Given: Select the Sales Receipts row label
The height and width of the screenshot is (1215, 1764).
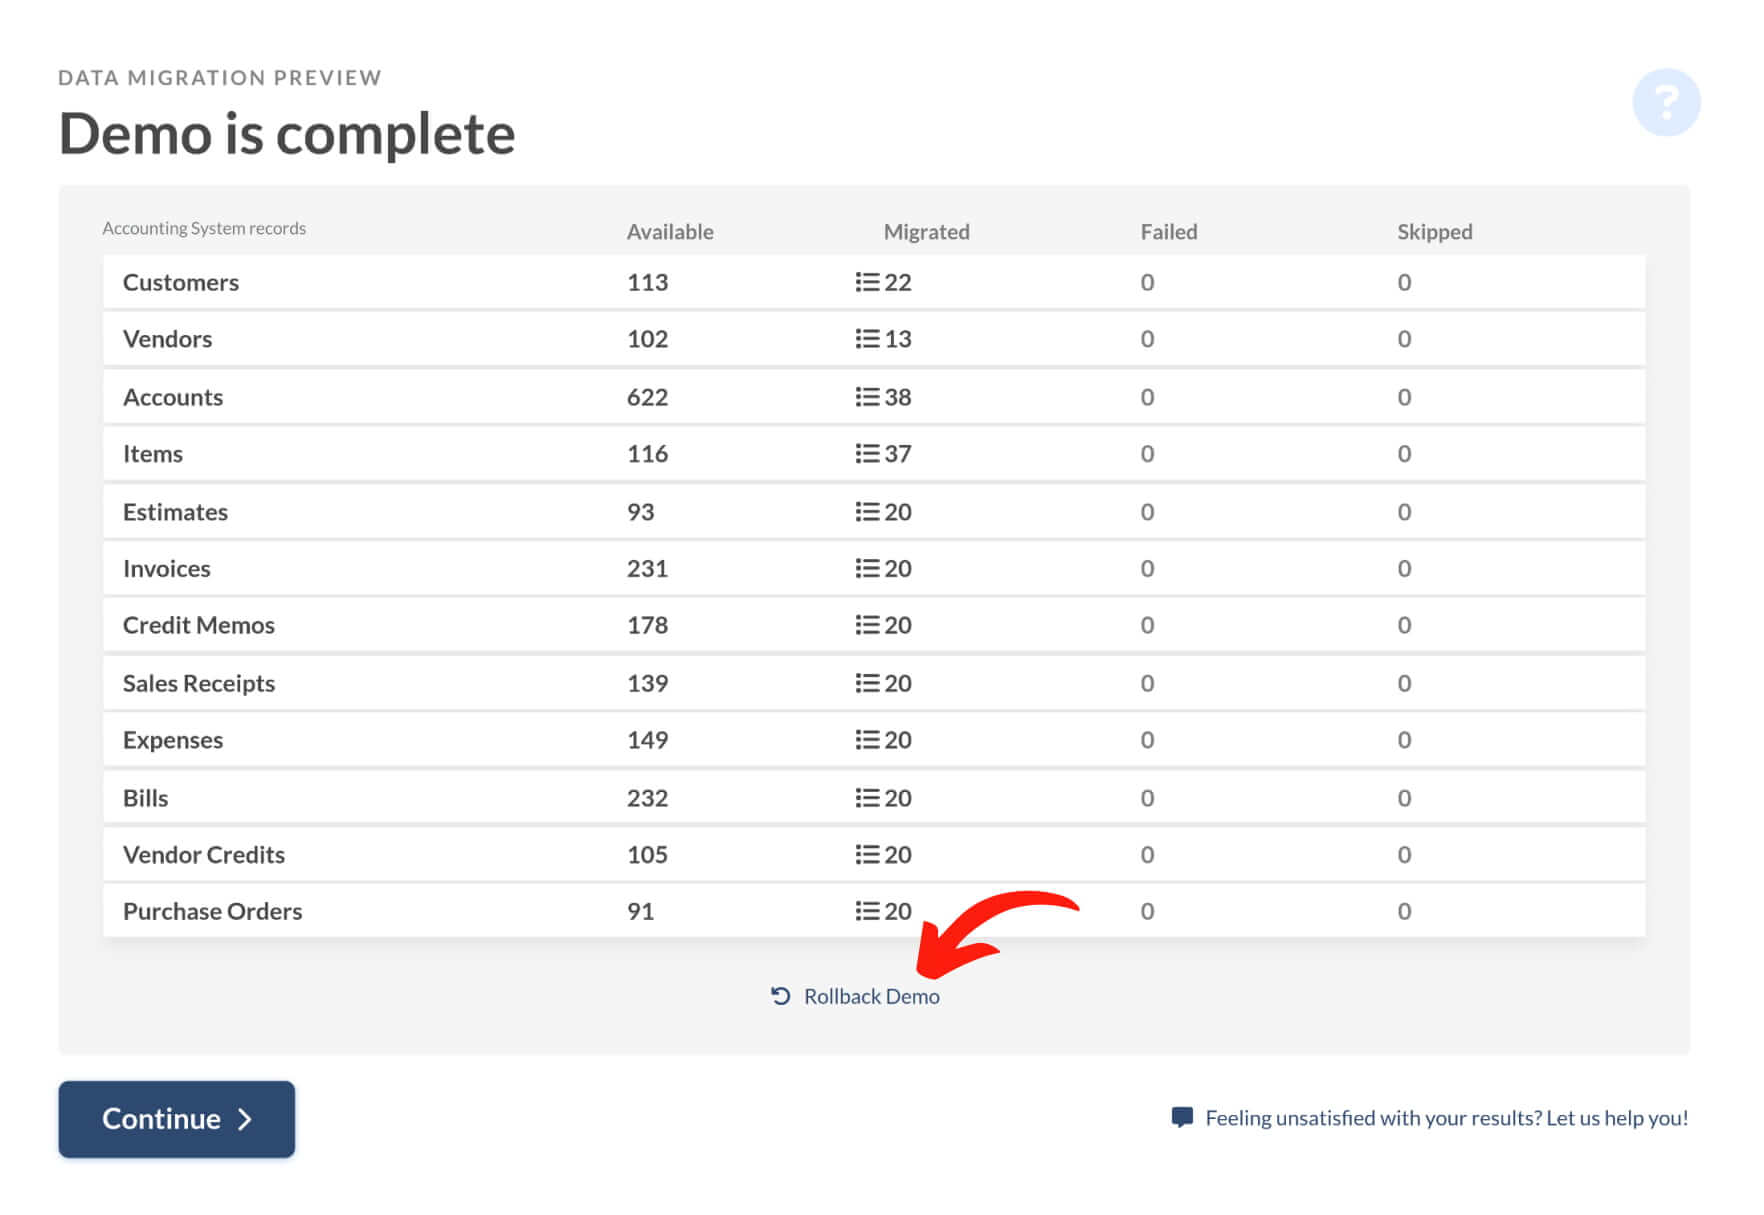Looking at the screenshot, I should click(x=199, y=683).
